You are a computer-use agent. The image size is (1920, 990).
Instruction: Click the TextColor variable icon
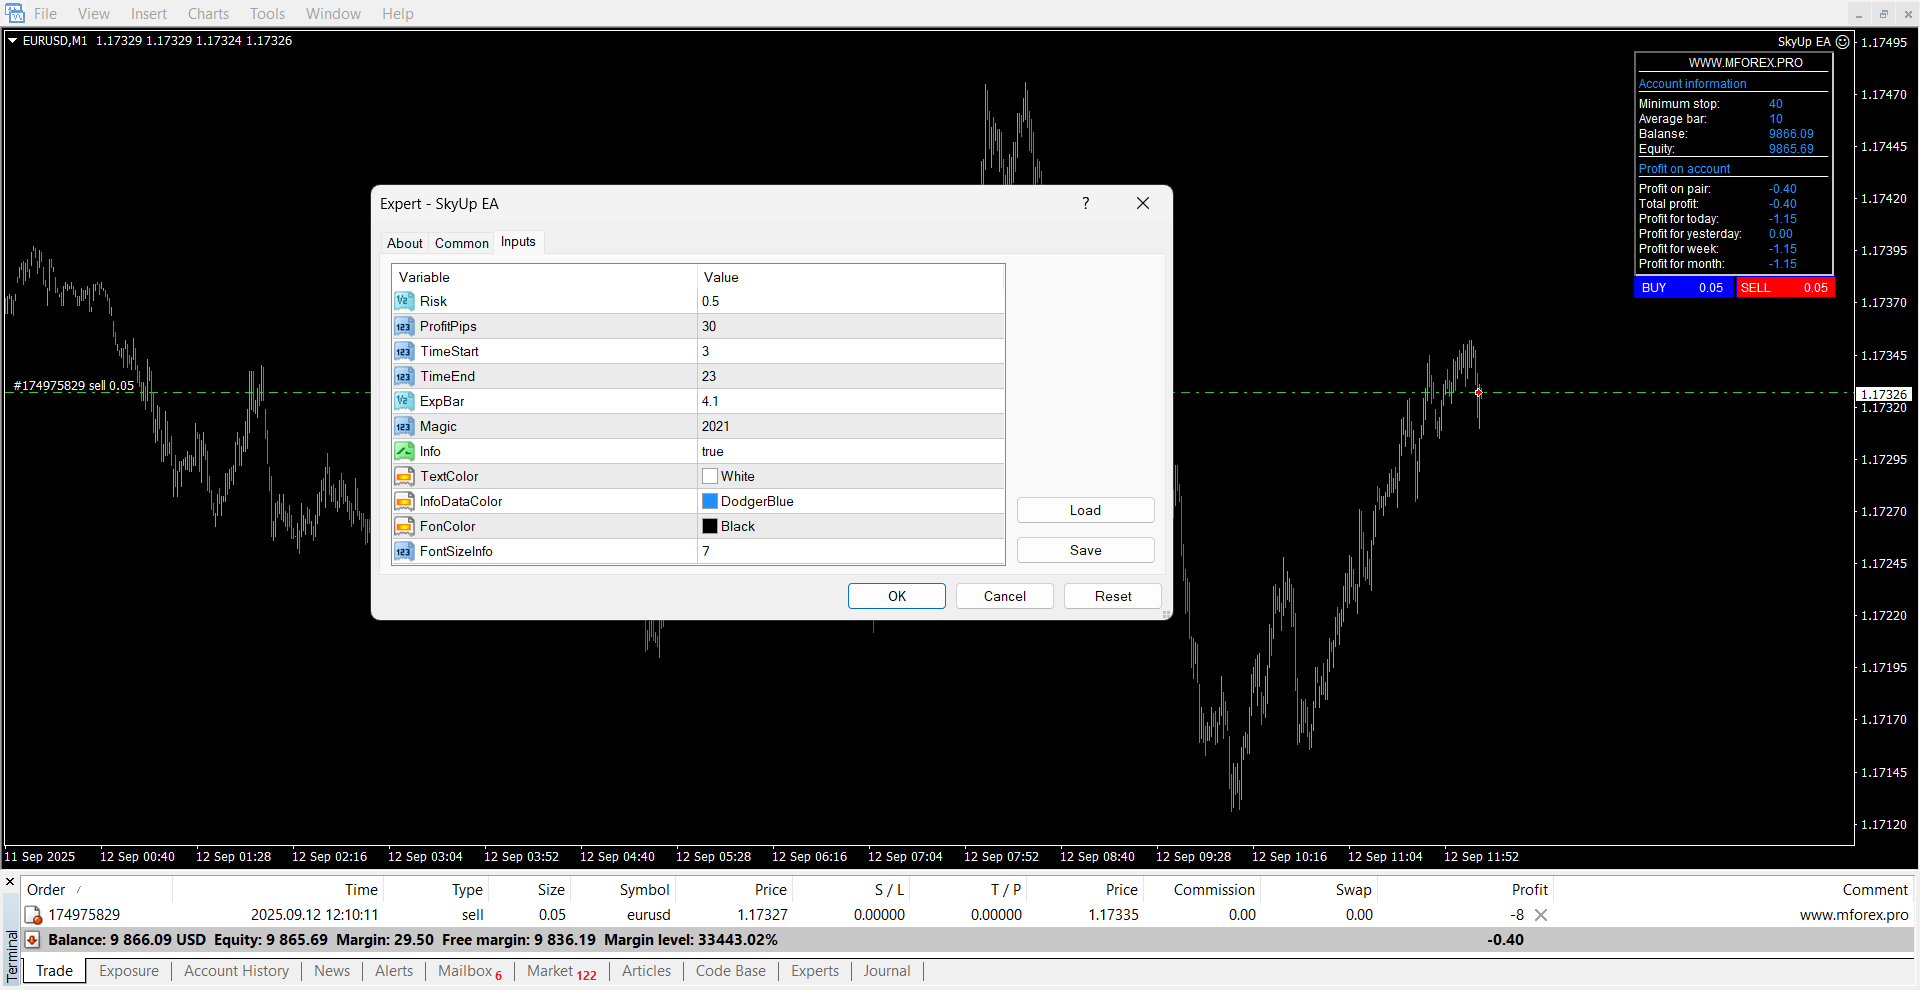pos(404,476)
